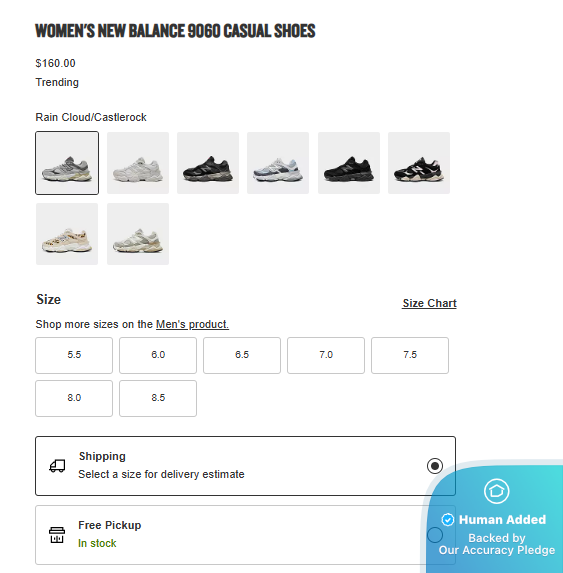Viewport: 563px width, 573px height.
Task: Select size 6.5 button
Action: (242, 355)
